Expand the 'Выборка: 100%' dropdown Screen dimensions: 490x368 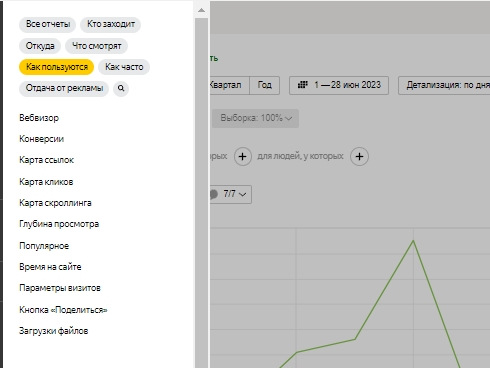point(255,118)
